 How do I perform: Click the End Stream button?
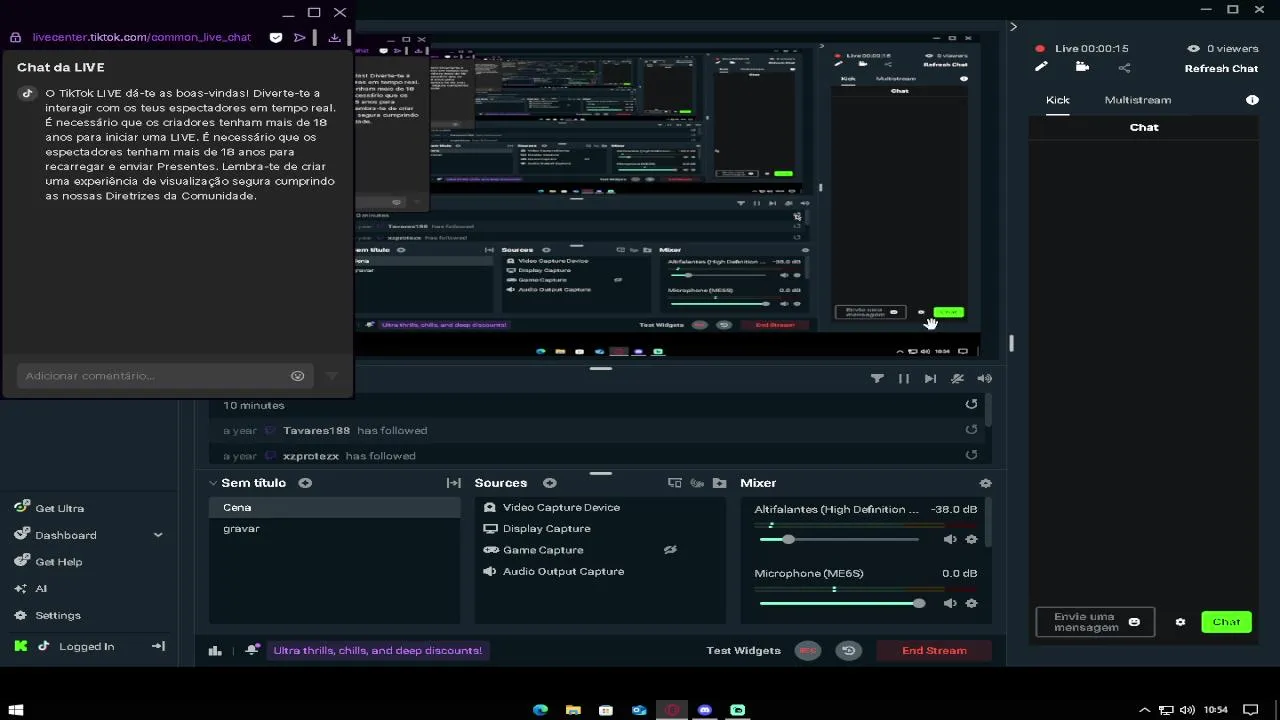point(934,650)
